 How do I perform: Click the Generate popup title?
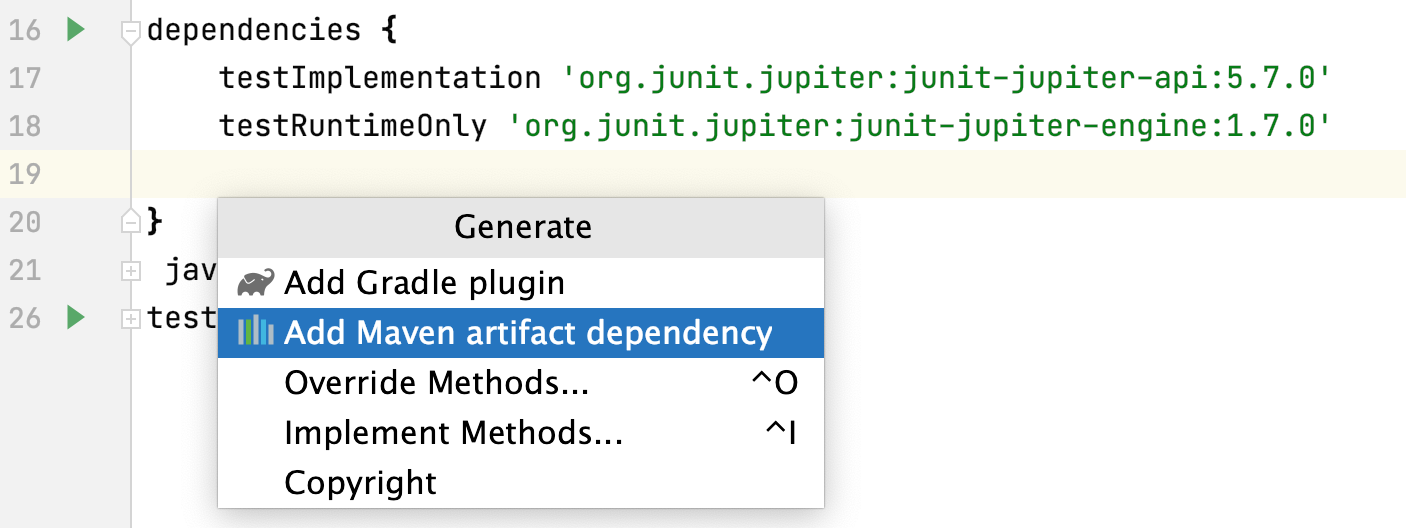pyautogui.click(x=522, y=227)
